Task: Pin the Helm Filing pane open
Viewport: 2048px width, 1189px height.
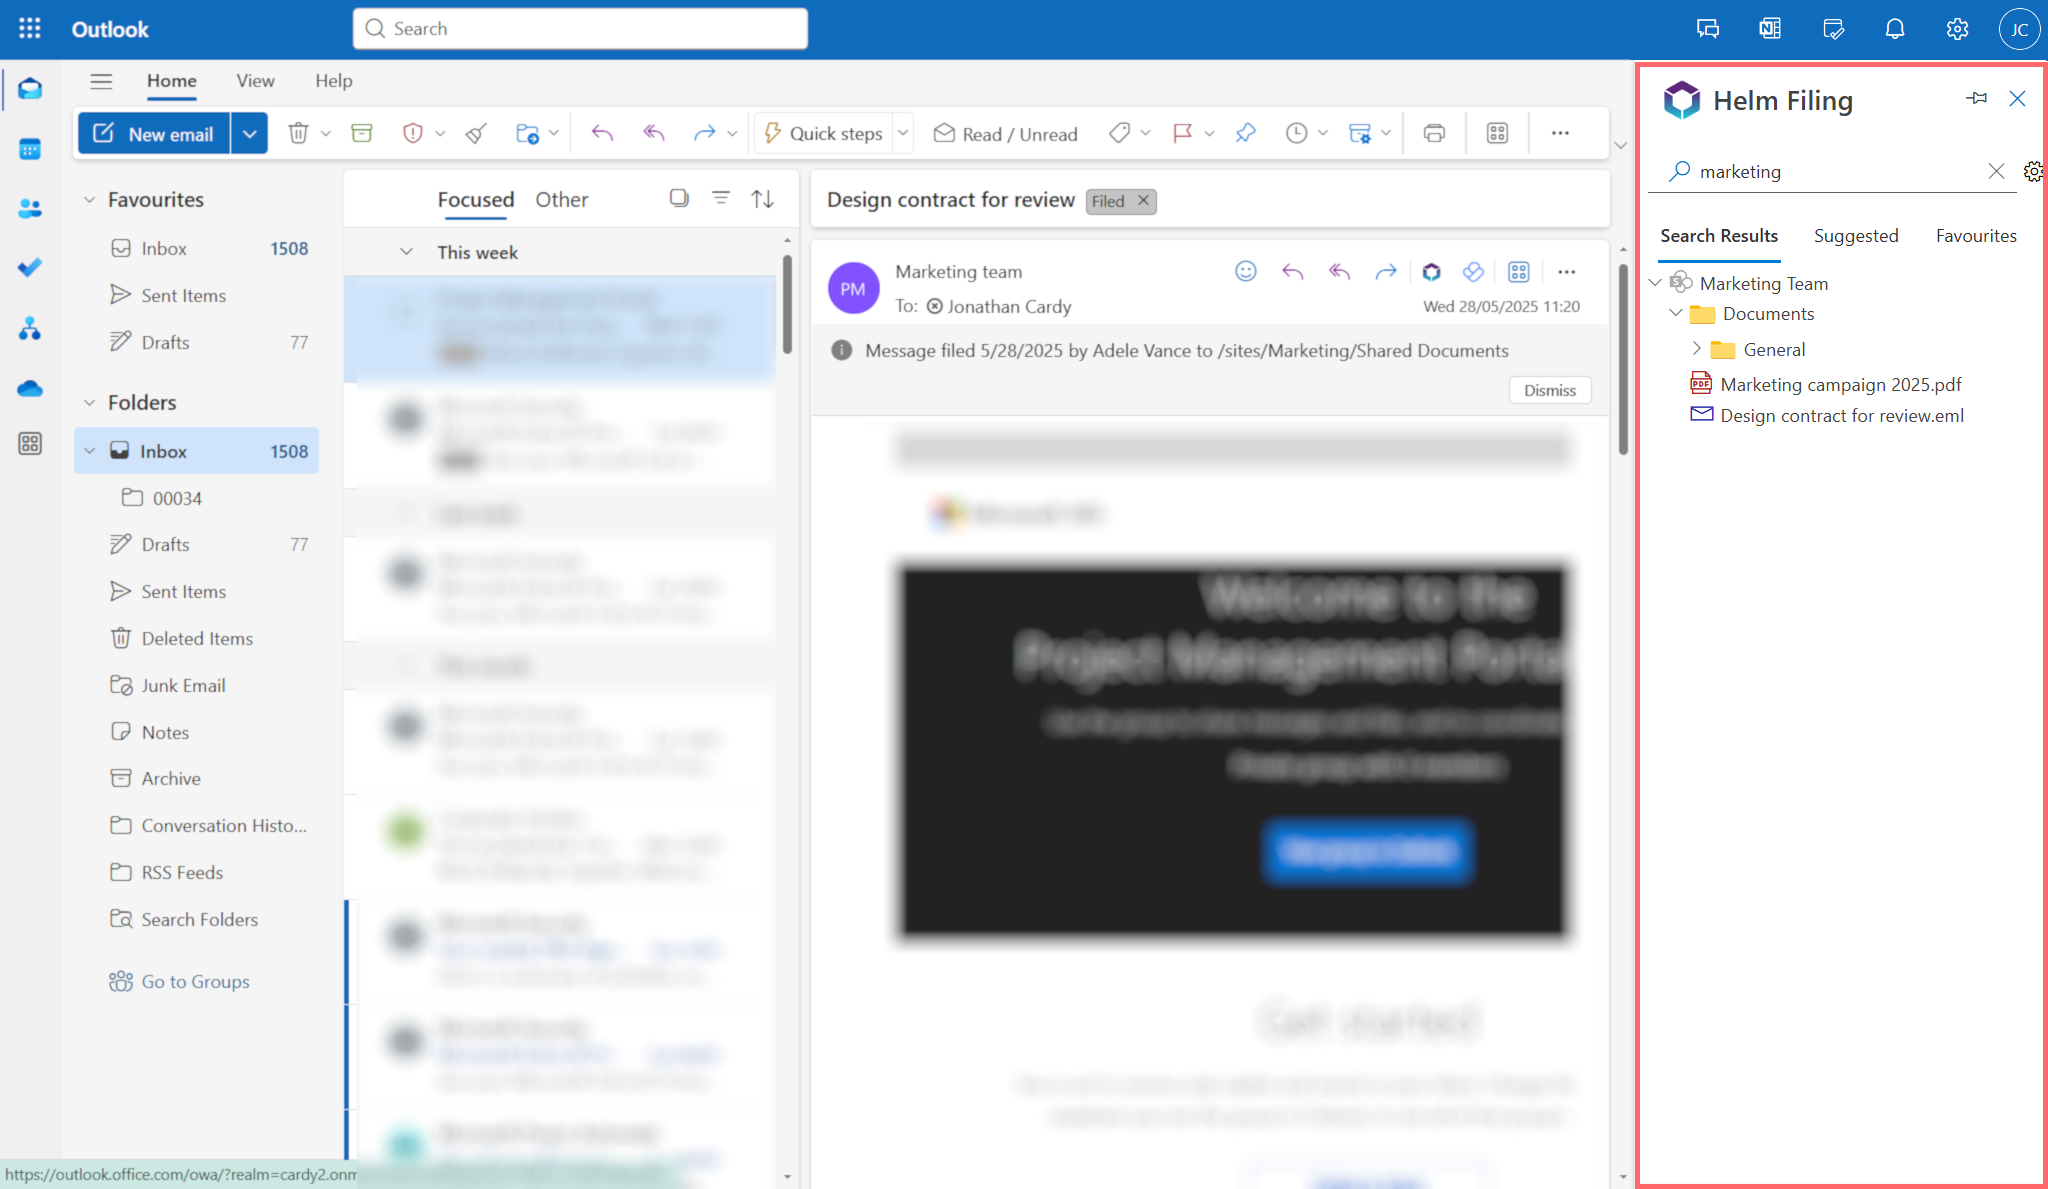Action: pyautogui.click(x=1976, y=98)
